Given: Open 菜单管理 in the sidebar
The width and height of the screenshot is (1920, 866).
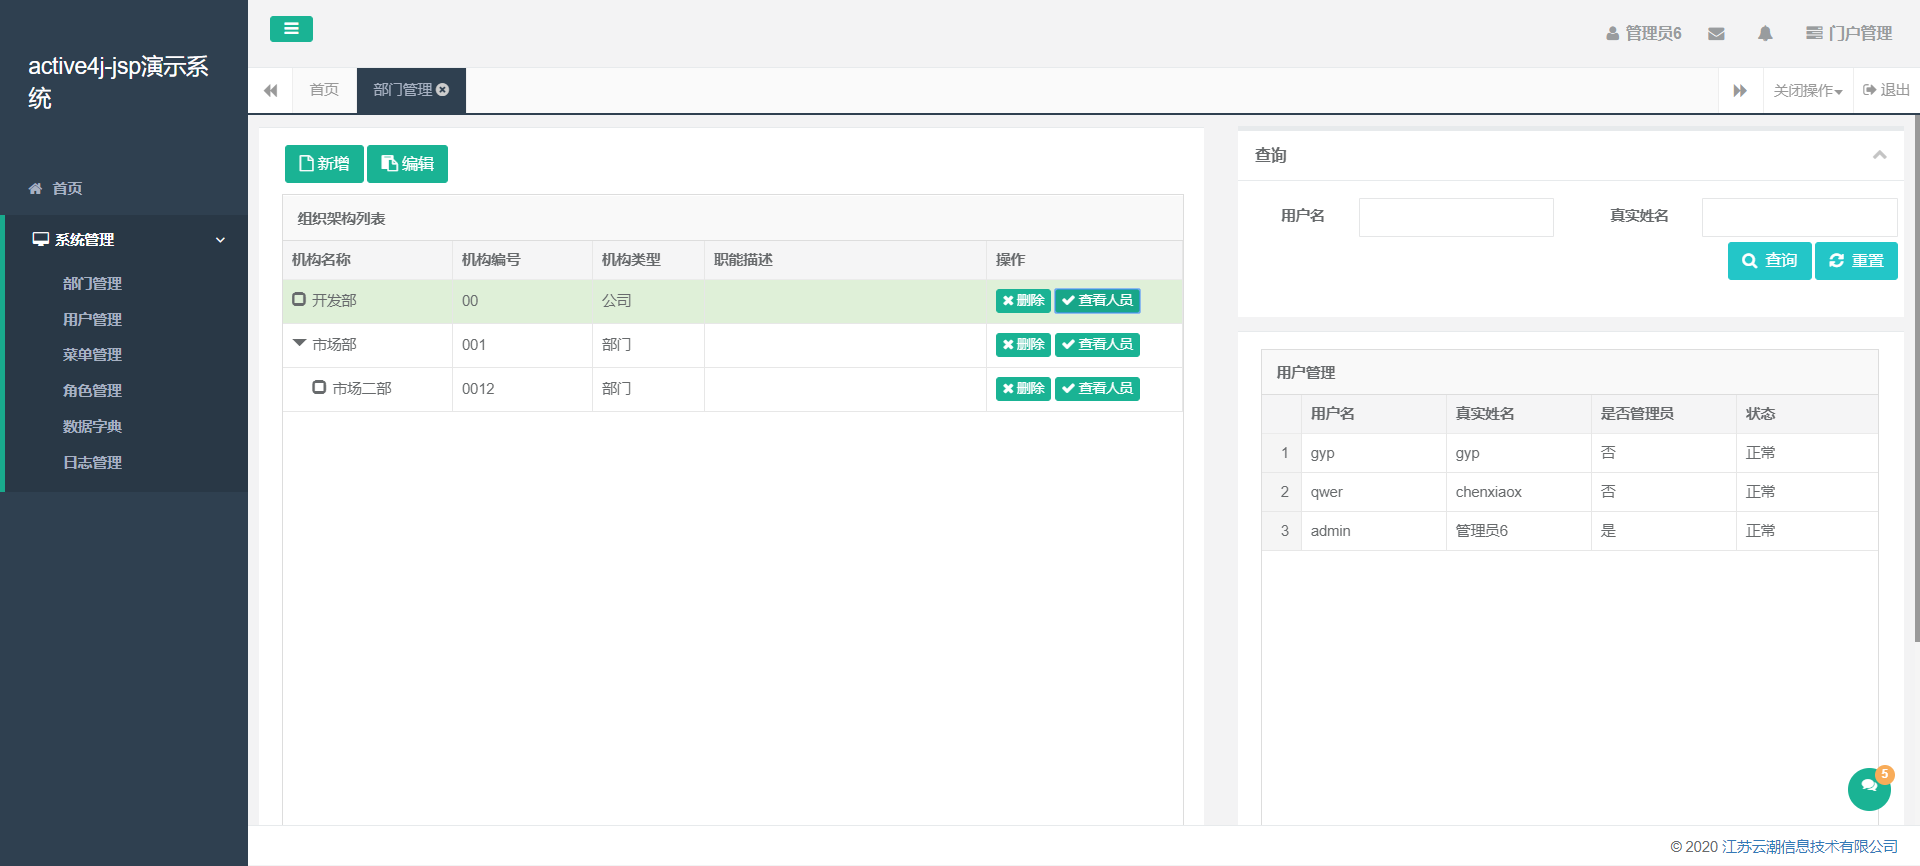Looking at the screenshot, I should tap(92, 355).
